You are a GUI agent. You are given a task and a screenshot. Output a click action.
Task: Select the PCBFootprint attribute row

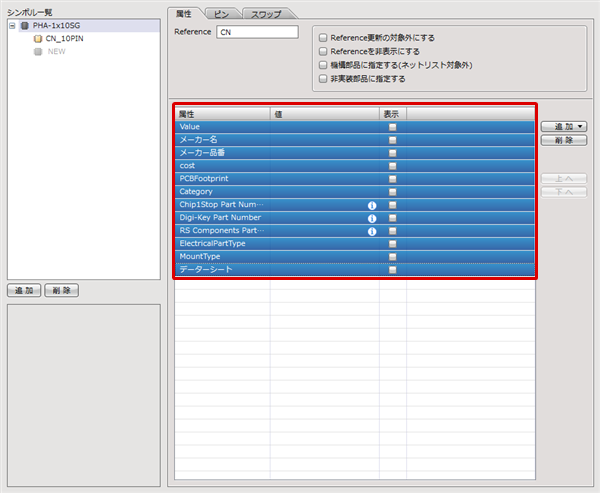(355, 179)
